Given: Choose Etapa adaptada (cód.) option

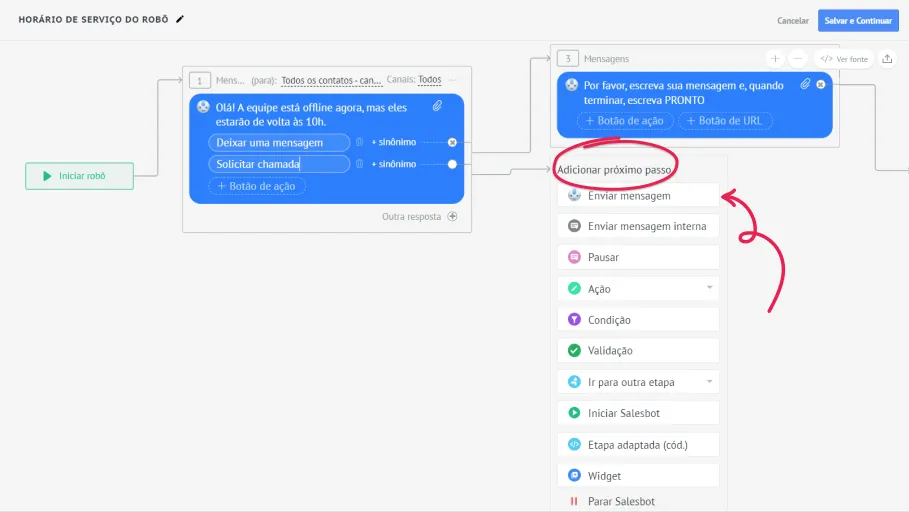Looking at the screenshot, I should (638, 445).
